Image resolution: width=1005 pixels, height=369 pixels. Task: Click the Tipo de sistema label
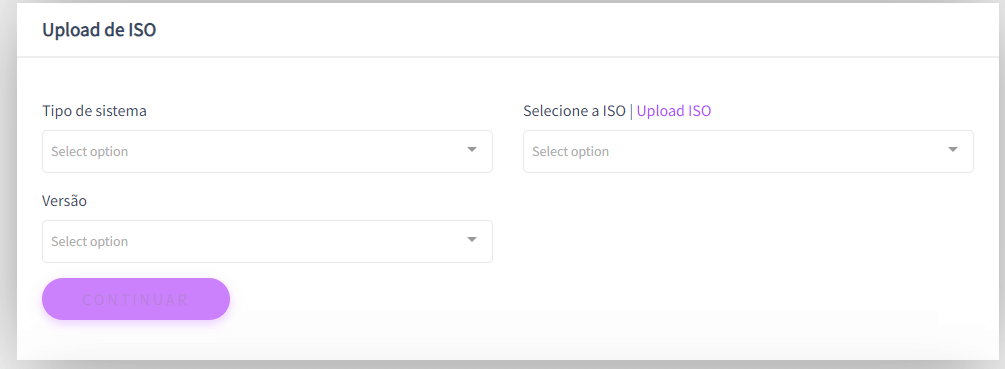coord(94,111)
